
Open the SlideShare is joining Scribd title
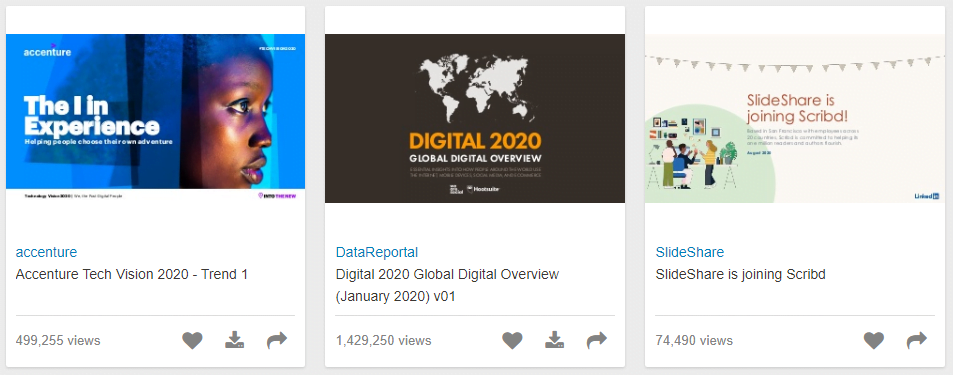(741, 274)
